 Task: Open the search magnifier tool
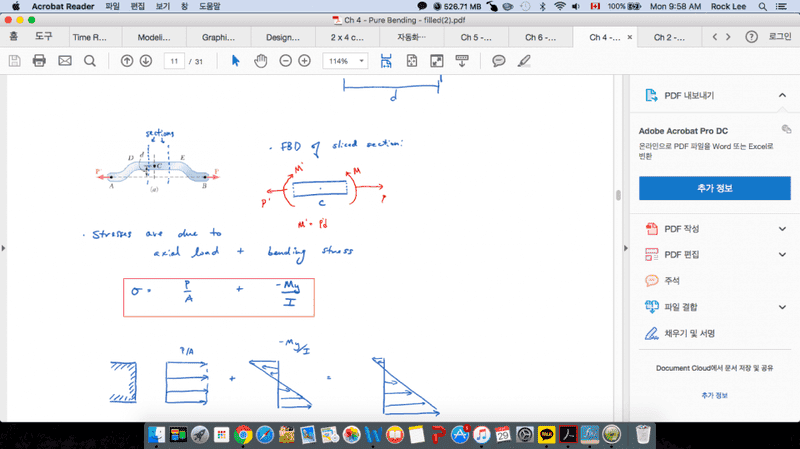90,61
